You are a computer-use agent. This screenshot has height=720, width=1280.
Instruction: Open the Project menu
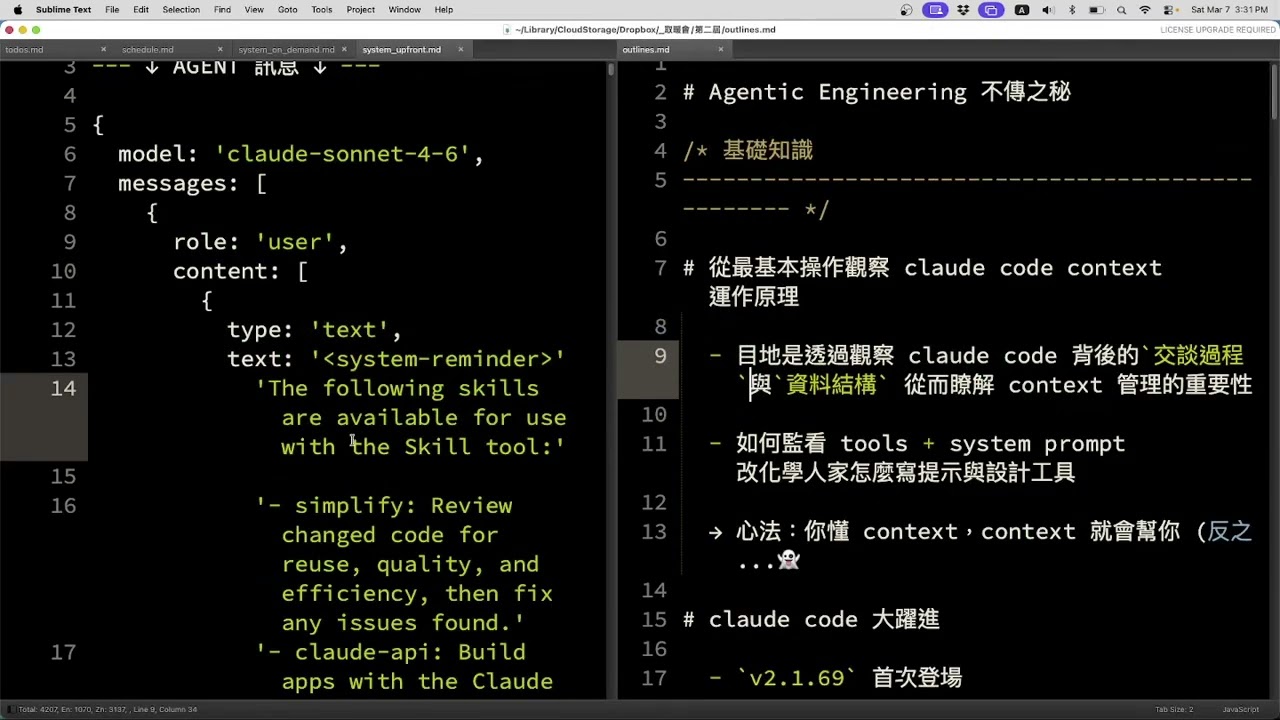(x=360, y=9)
